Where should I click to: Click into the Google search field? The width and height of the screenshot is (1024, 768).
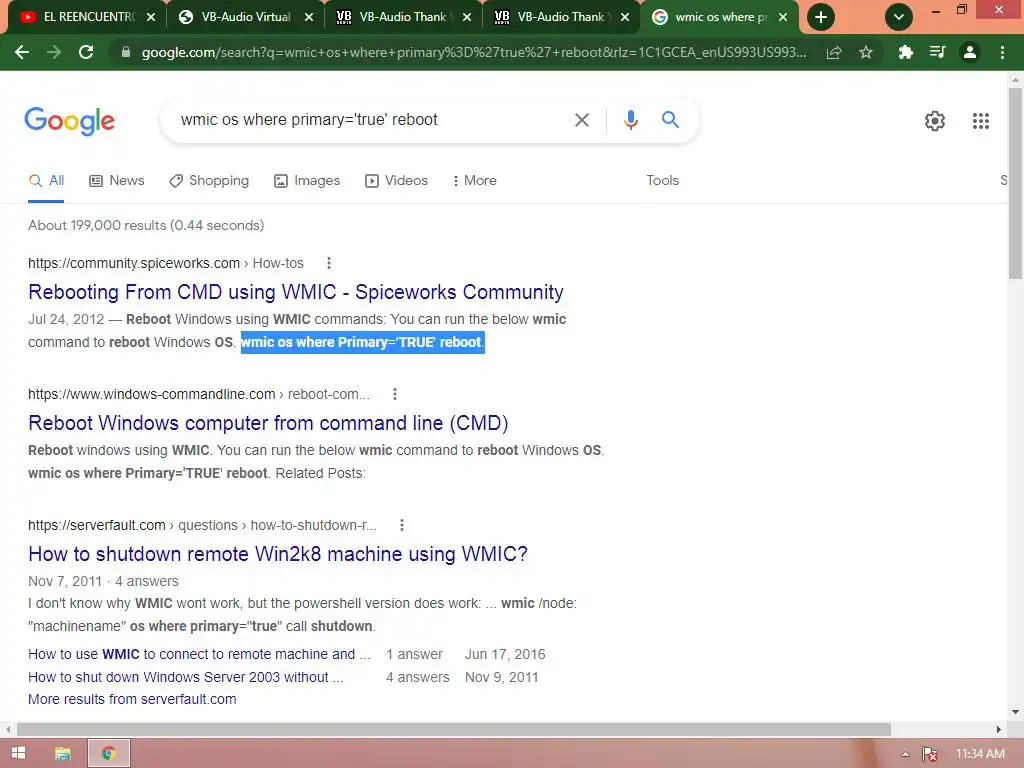click(x=372, y=120)
